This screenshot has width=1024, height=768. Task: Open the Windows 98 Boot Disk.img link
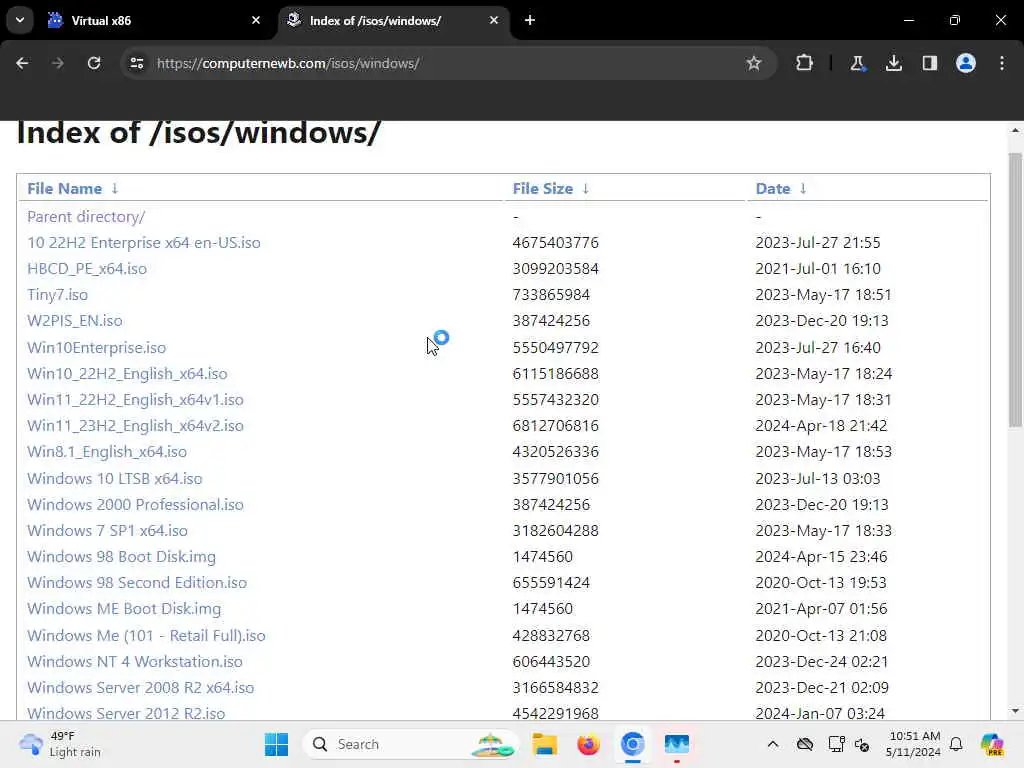pyautogui.click(x=121, y=557)
